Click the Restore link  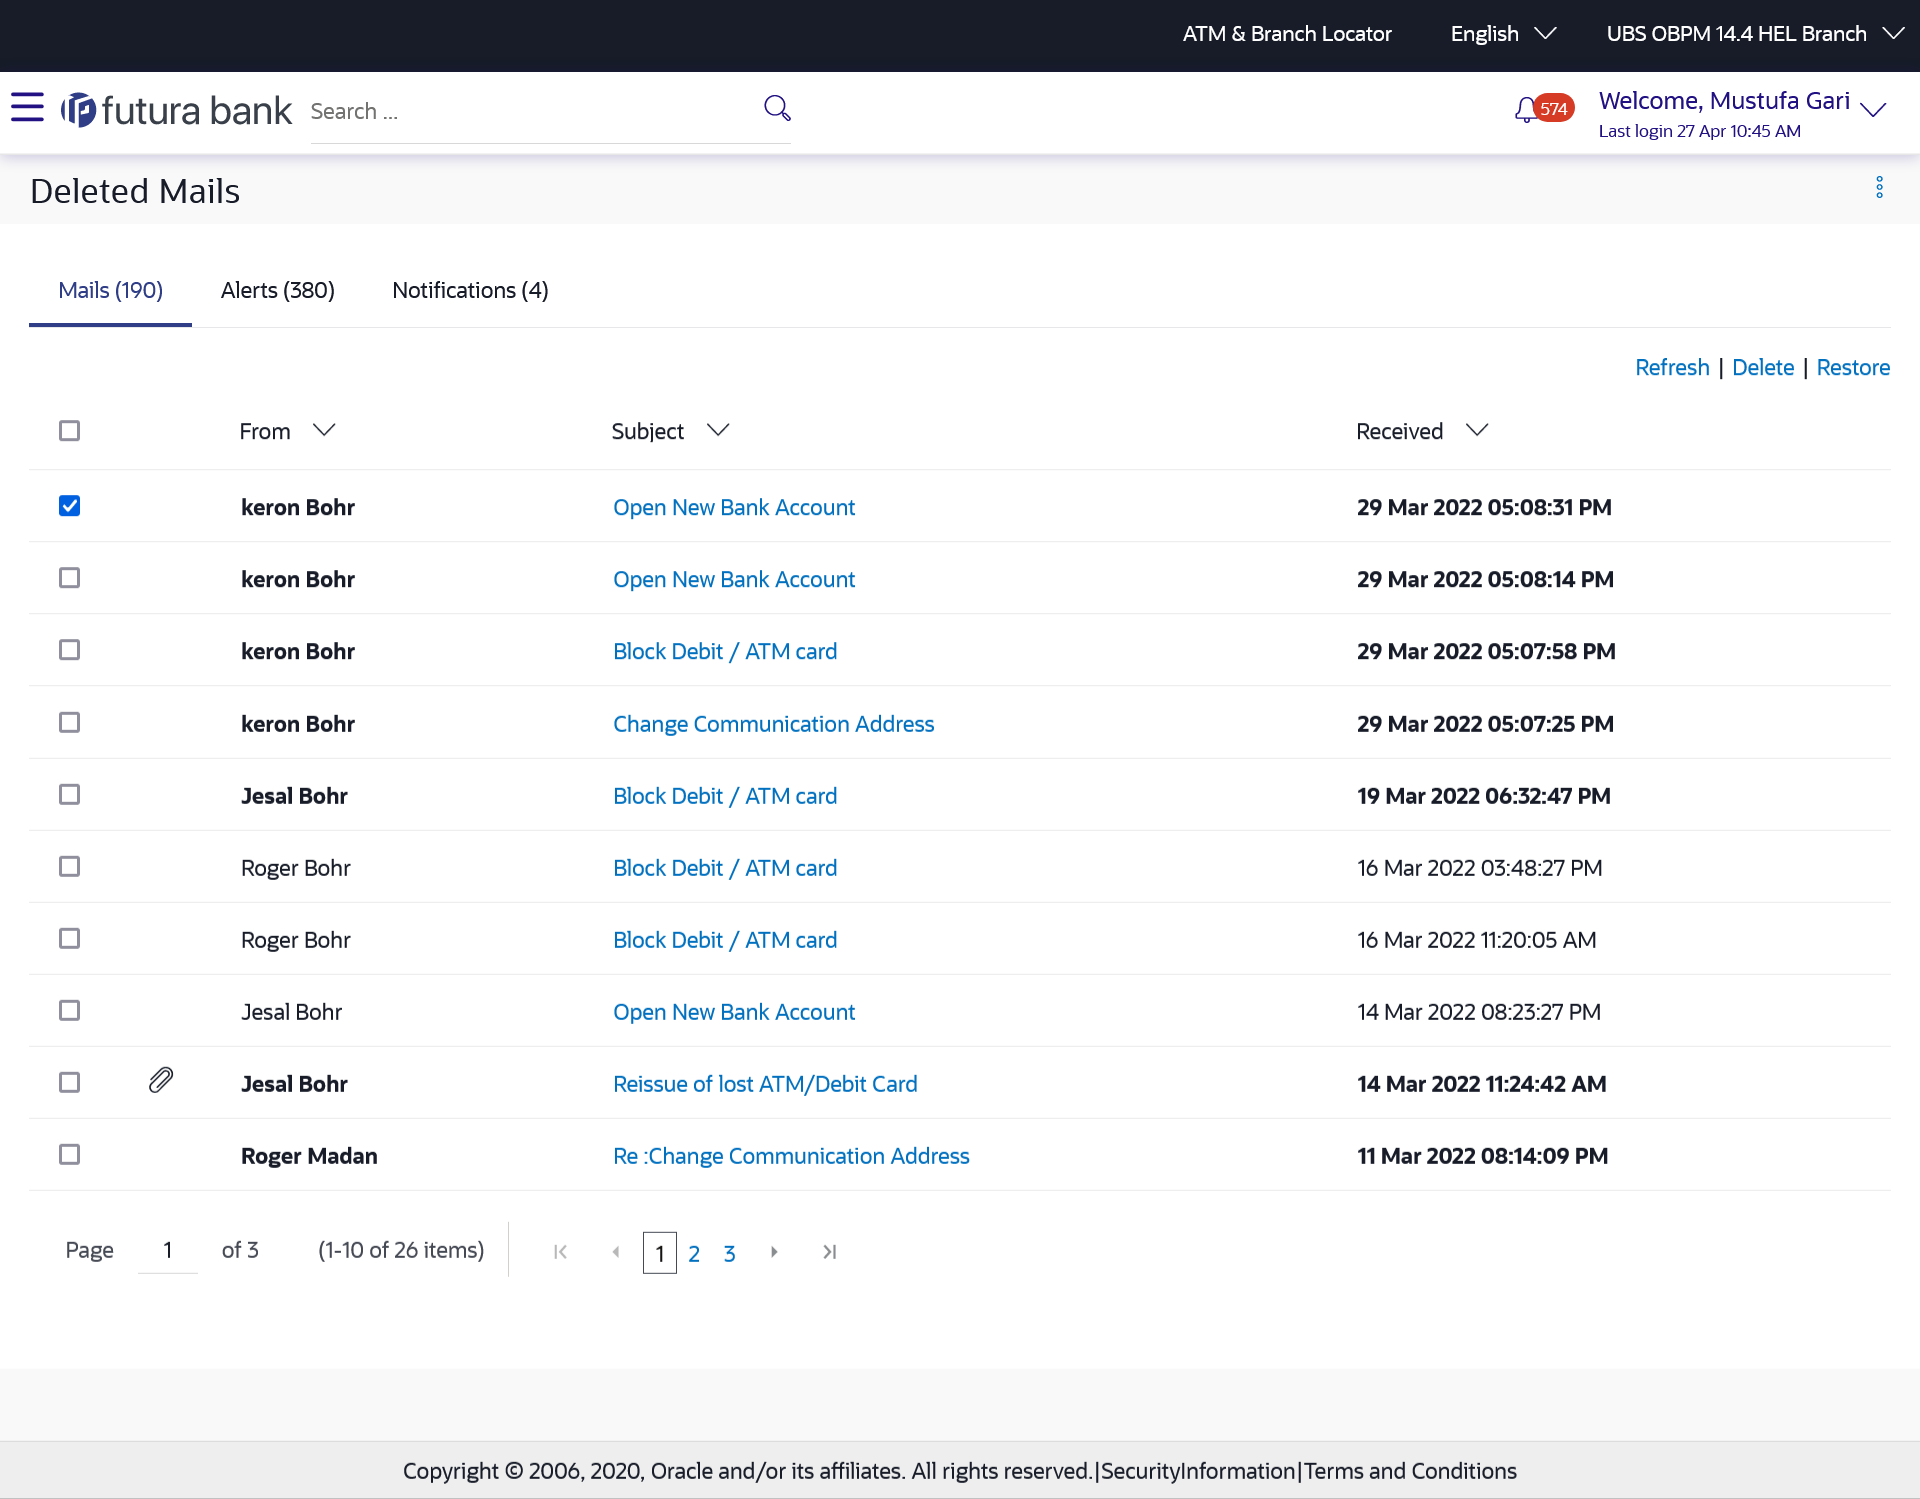coord(1852,367)
